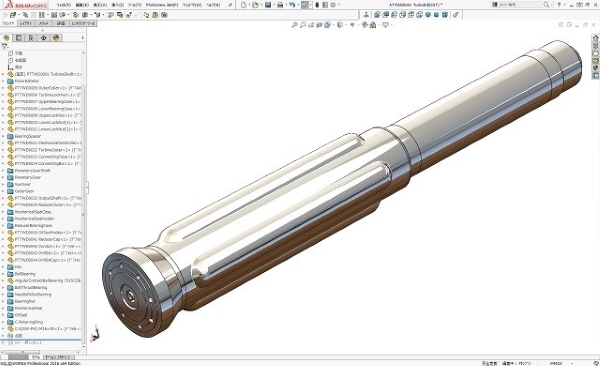Viewport: 600px width, 366px height.
Task: Expand the PlanetaryGear folder node
Action: (3, 177)
